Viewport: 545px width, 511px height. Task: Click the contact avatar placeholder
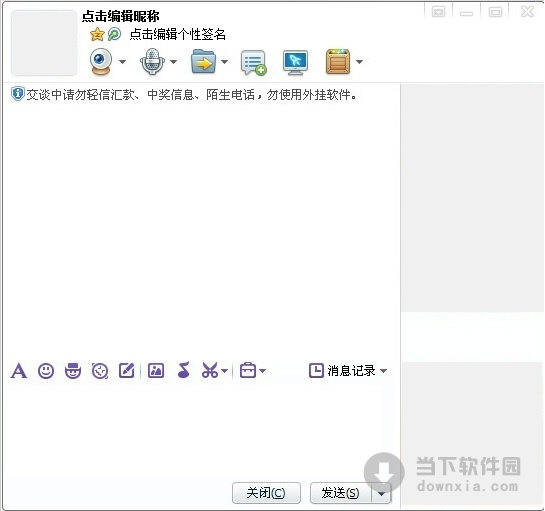[44, 43]
